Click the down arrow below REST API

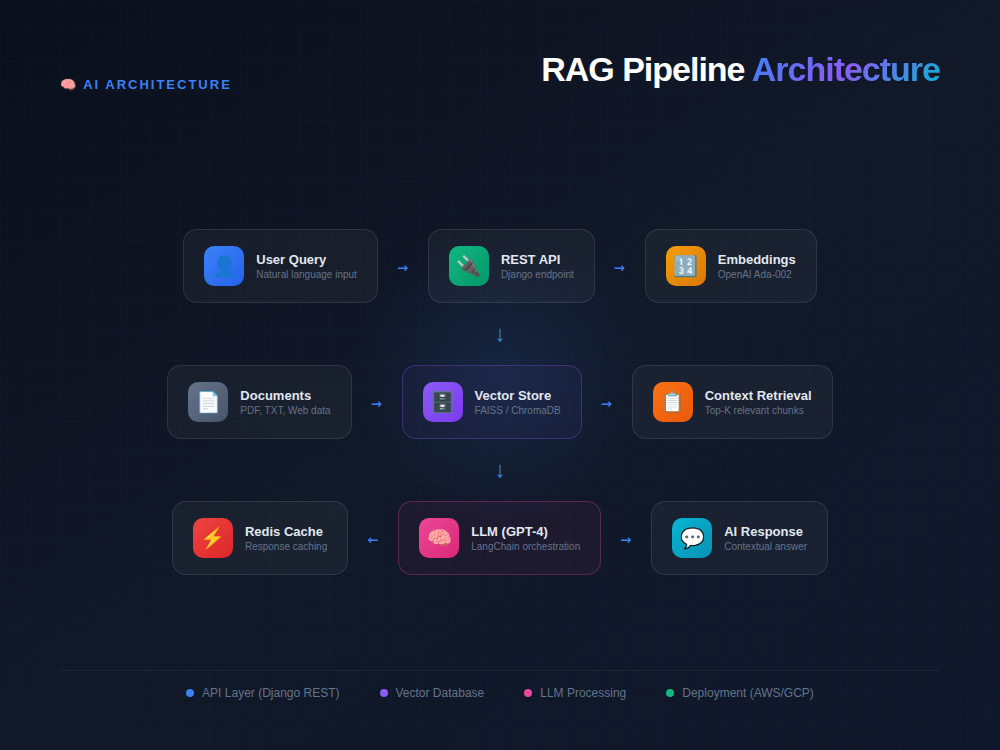500,335
